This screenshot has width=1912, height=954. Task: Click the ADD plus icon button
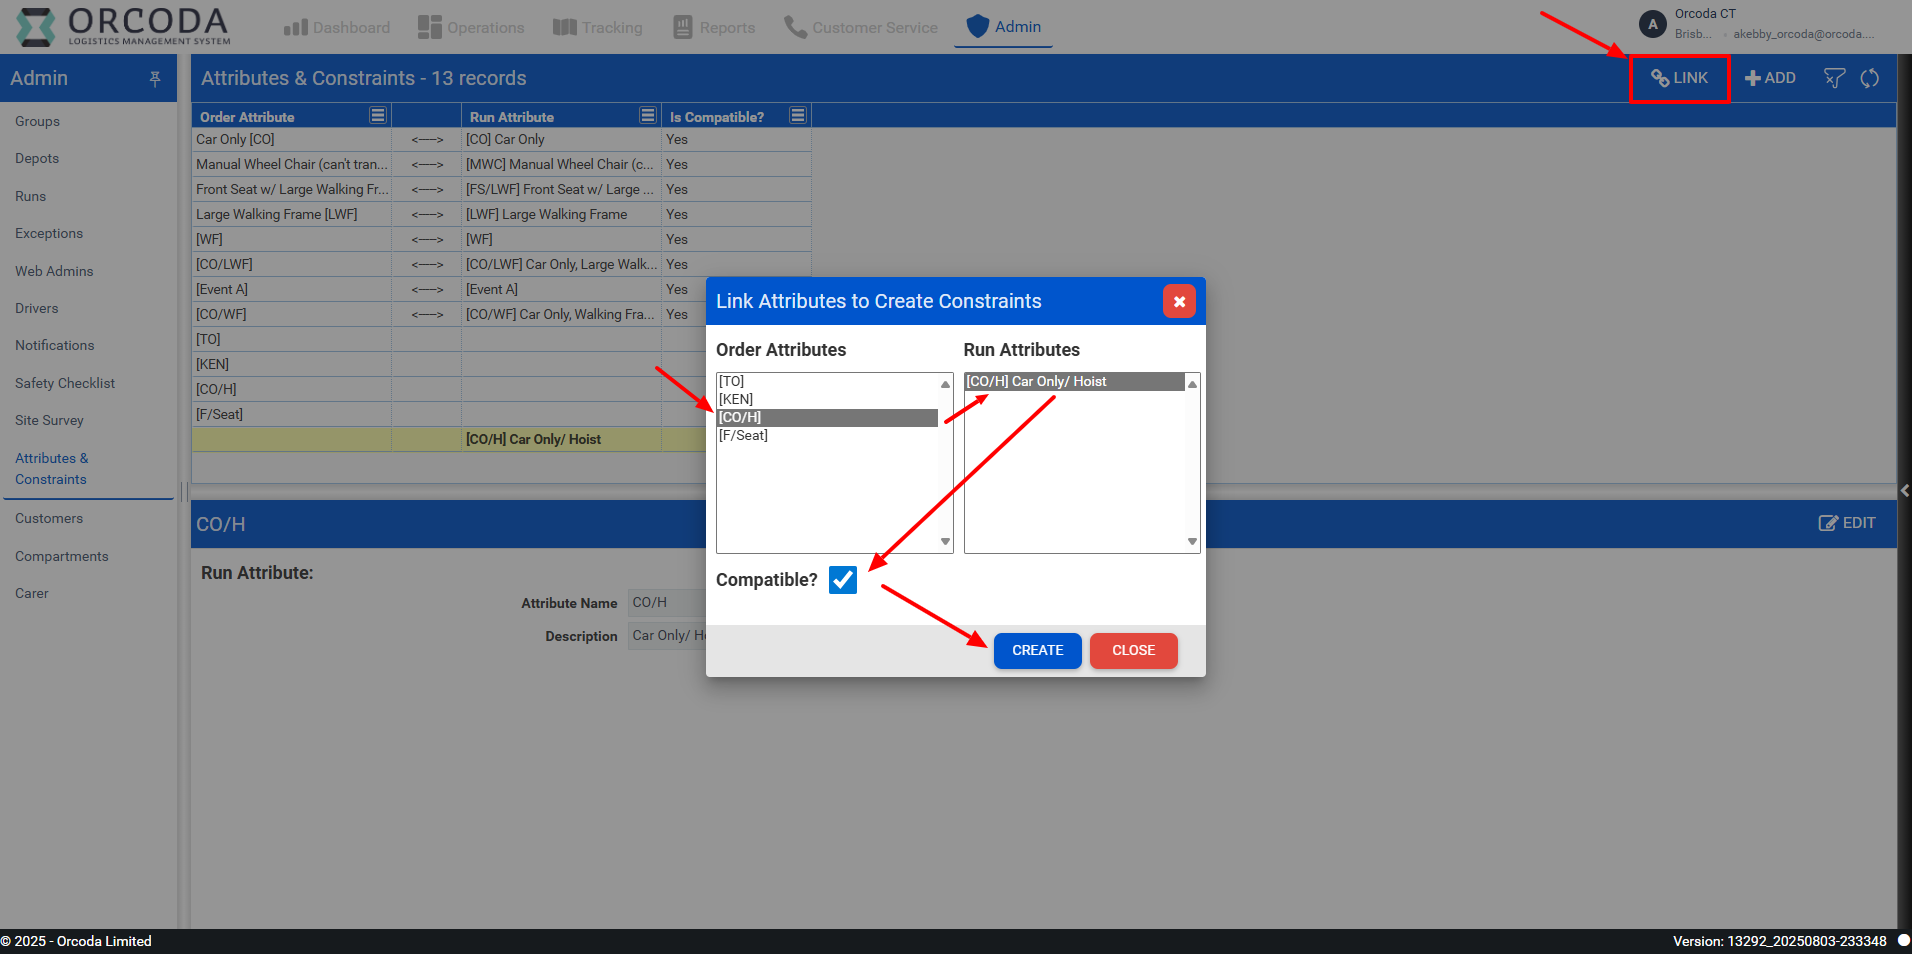click(x=1769, y=78)
